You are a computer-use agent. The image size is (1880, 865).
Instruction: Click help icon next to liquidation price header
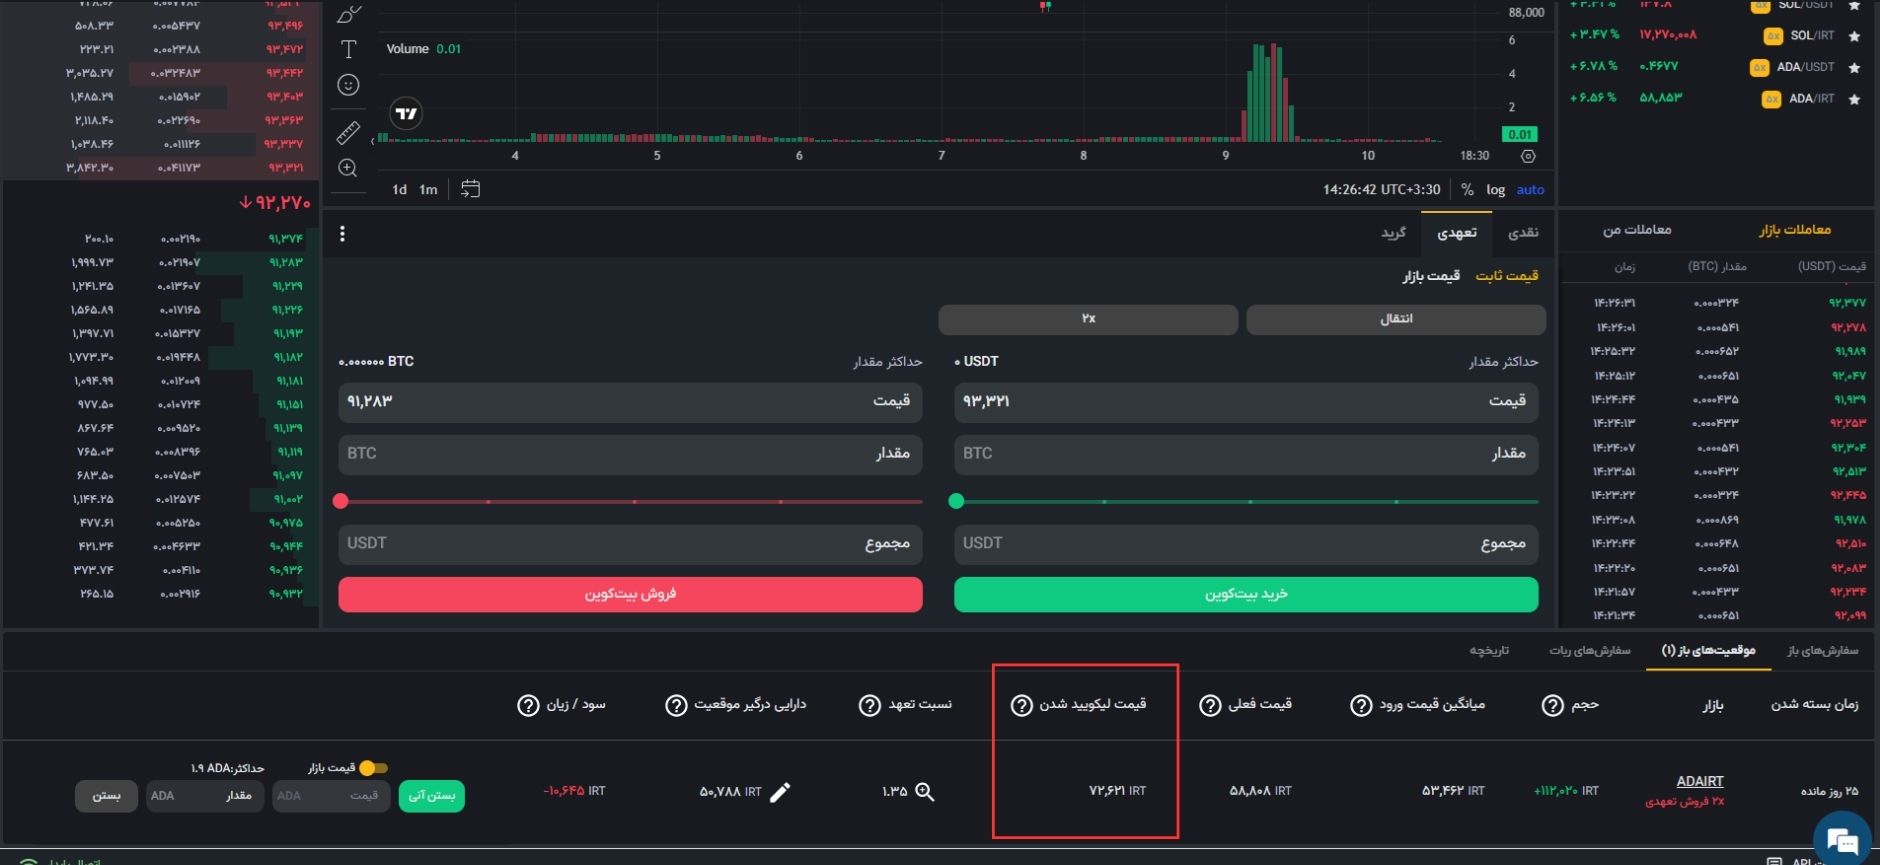[1021, 705]
